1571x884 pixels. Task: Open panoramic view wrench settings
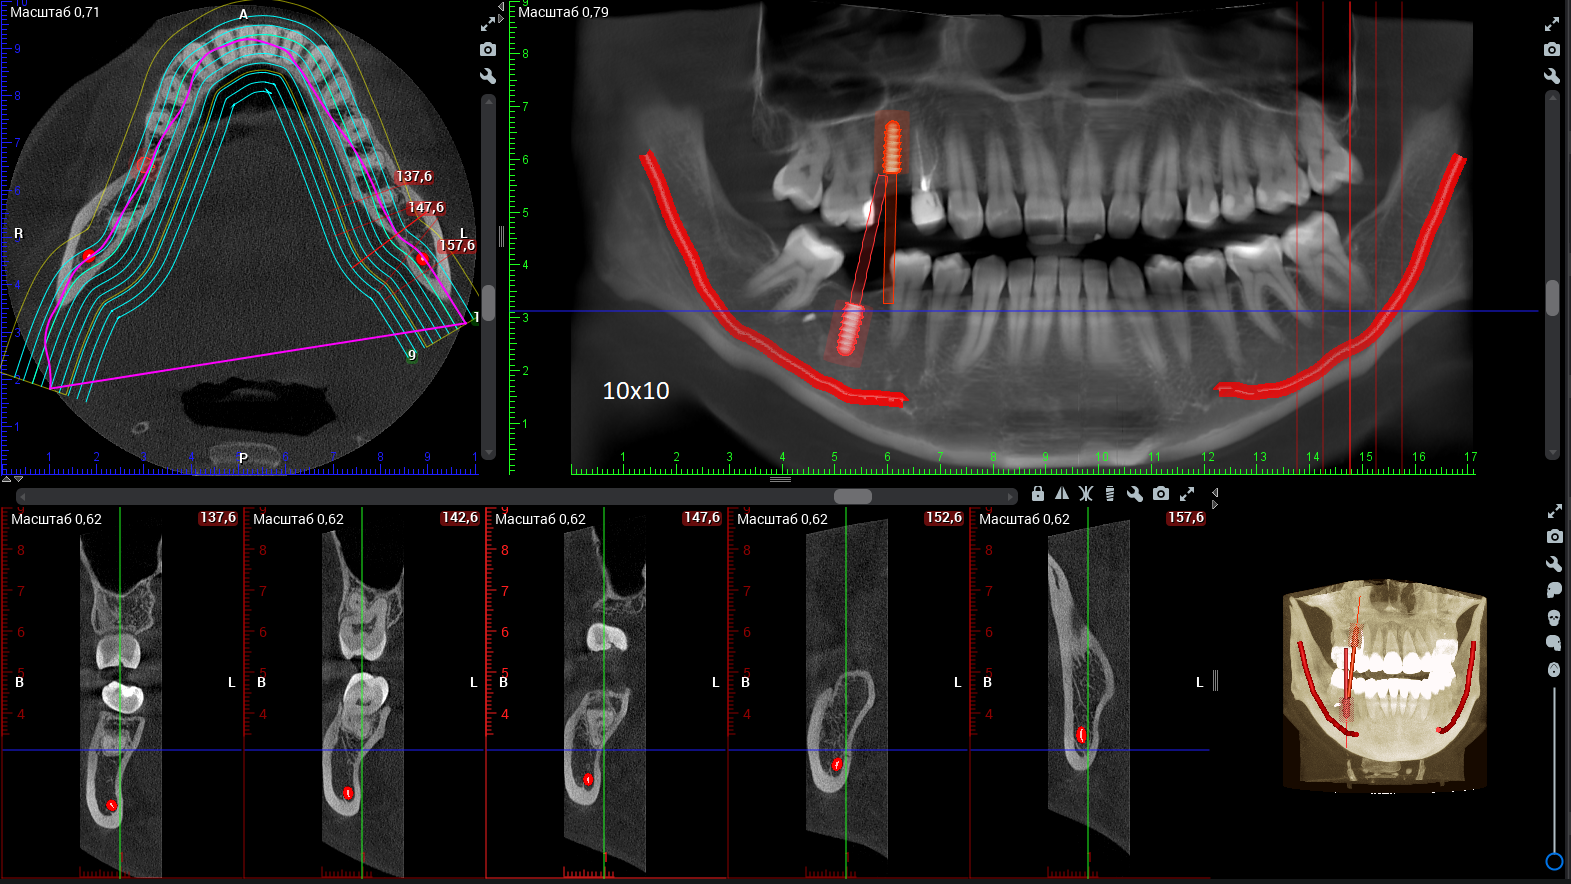[x=1552, y=76]
